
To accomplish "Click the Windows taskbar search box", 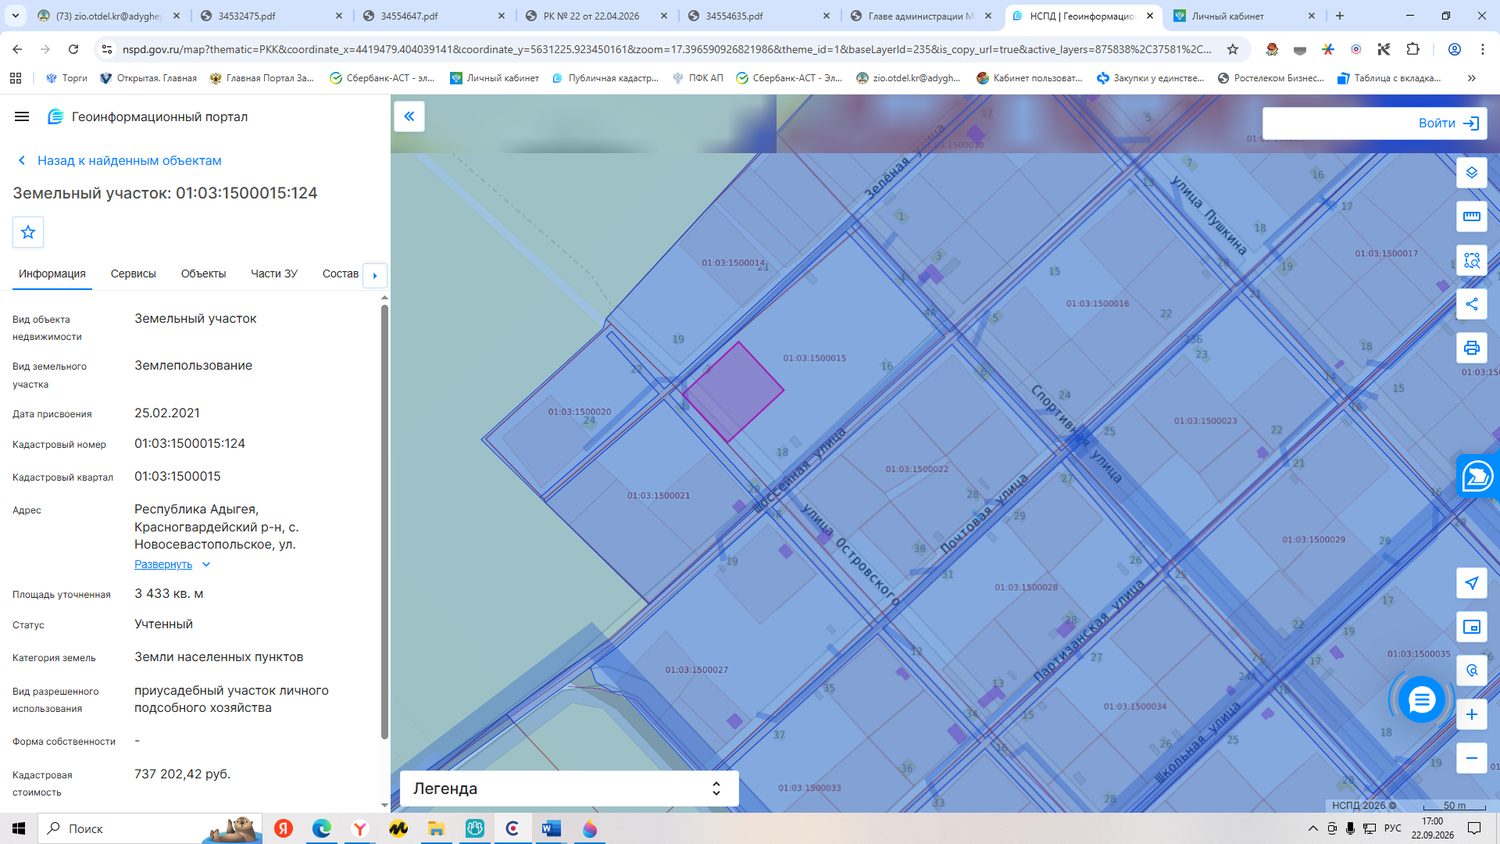I will (150, 828).
